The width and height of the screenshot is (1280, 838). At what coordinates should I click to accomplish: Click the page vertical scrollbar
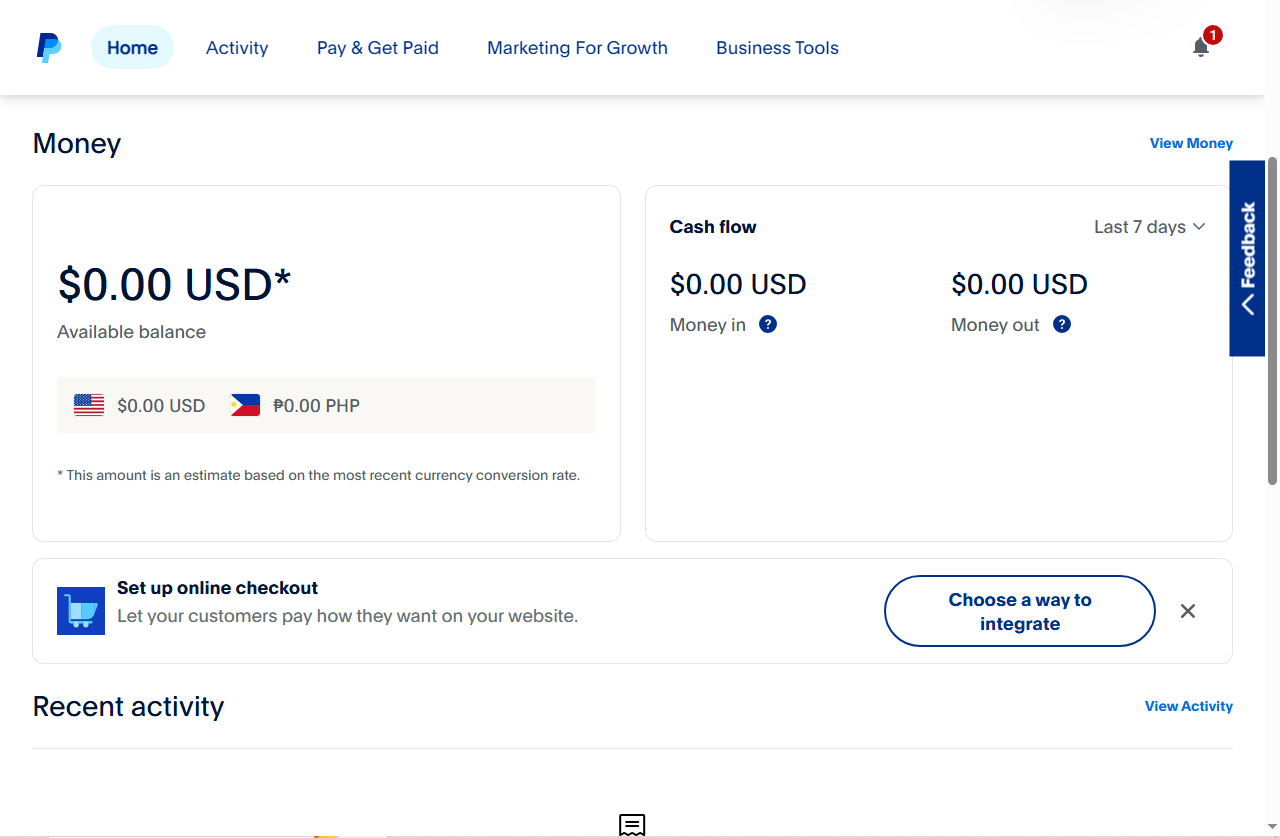coord(1272,320)
